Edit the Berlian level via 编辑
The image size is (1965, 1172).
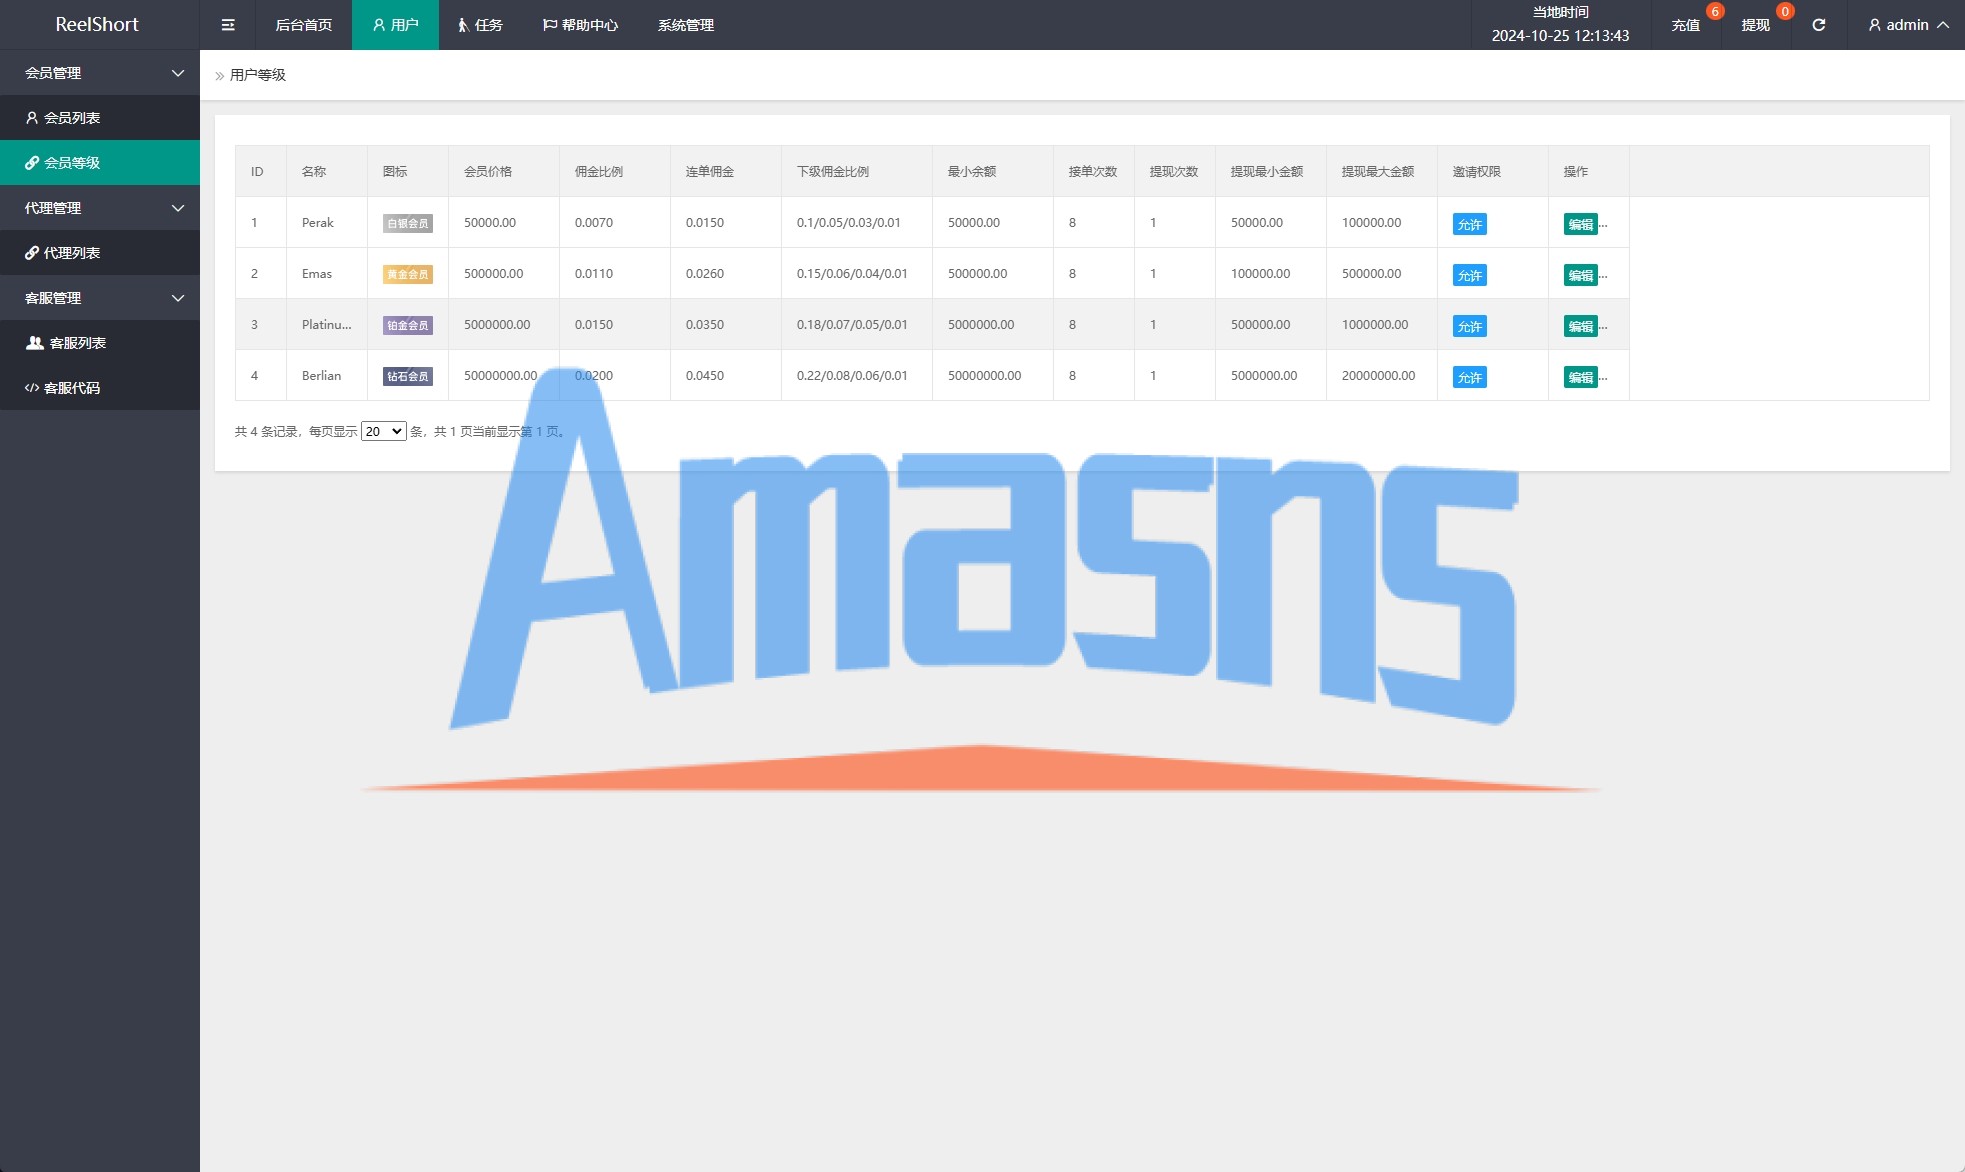tap(1580, 377)
